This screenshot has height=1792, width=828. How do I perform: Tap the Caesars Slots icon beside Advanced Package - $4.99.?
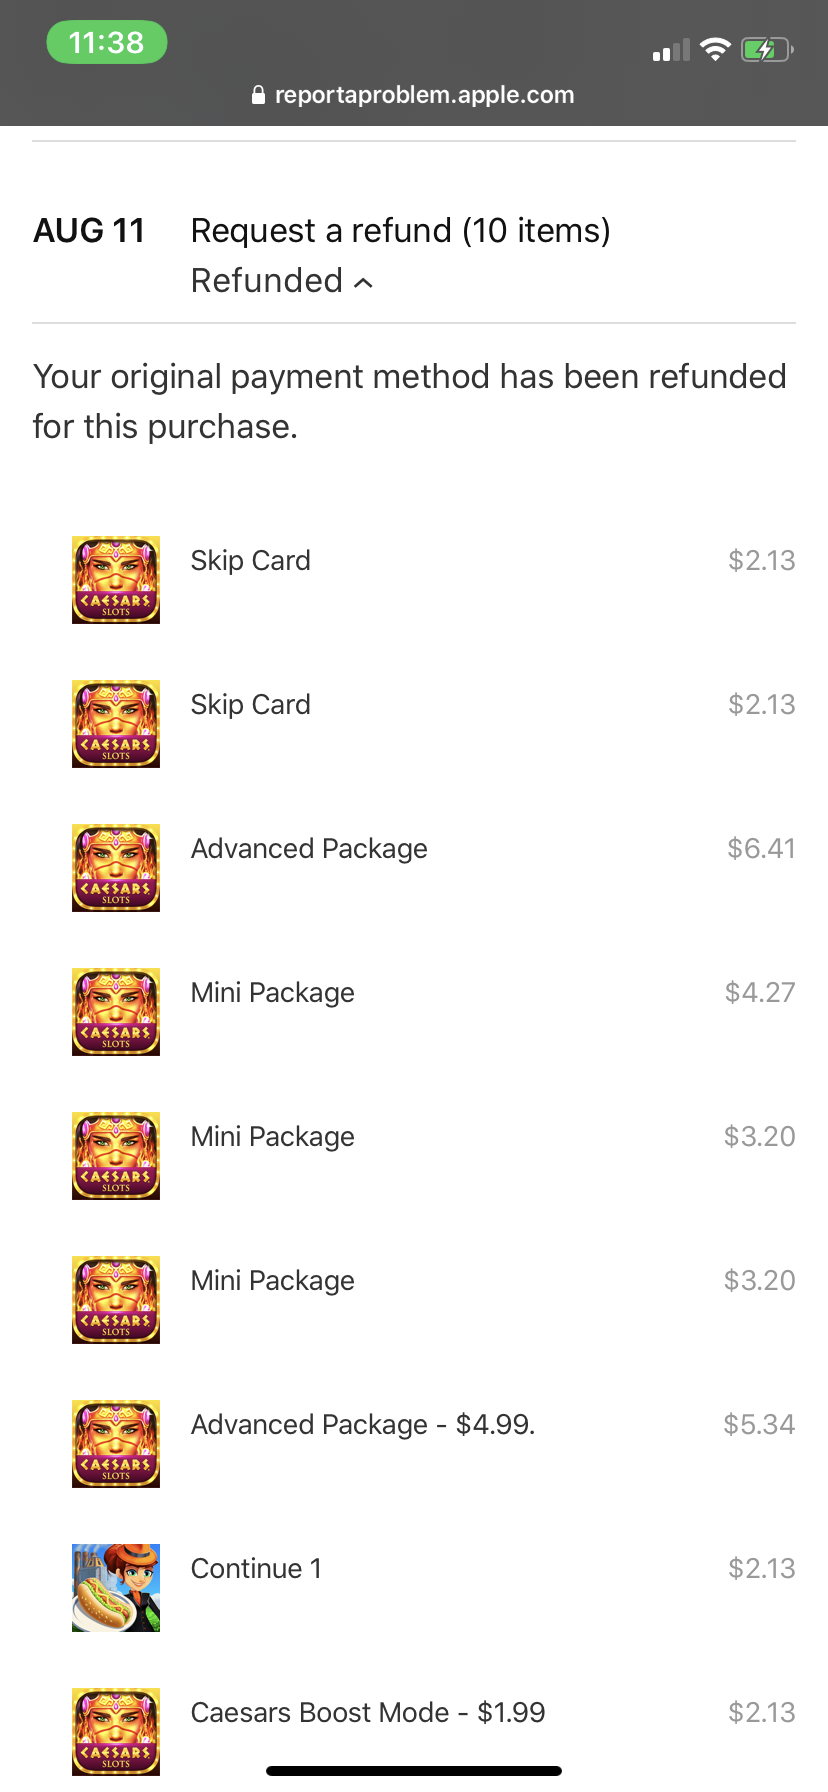[x=116, y=1444]
